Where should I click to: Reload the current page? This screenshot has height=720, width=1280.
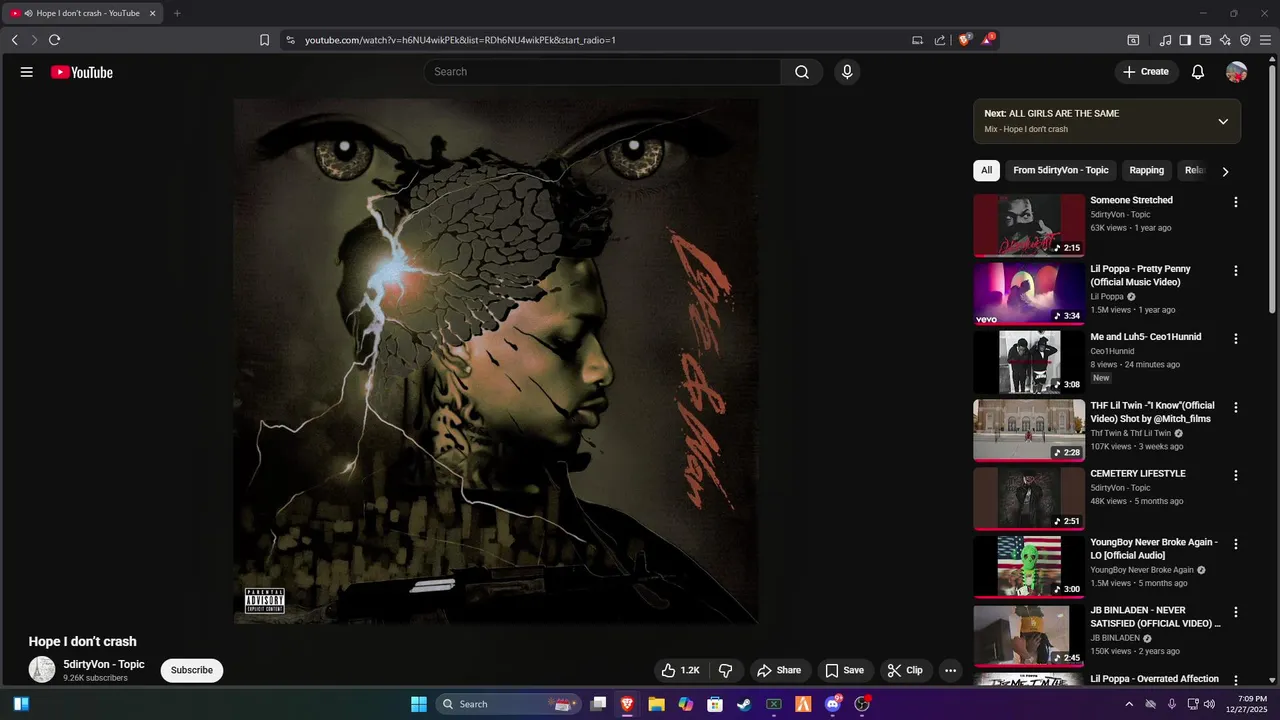pos(54,40)
